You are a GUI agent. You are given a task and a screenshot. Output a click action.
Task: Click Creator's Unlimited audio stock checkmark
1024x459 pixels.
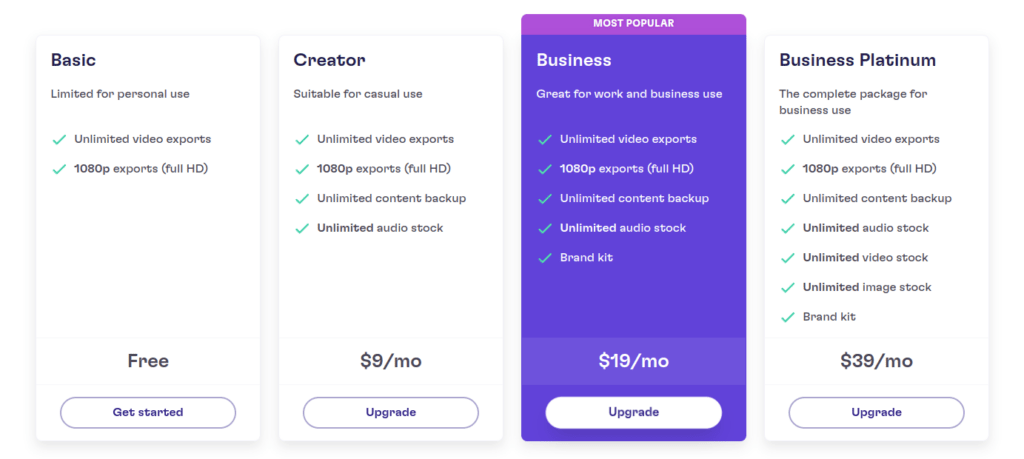click(x=302, y=229)
